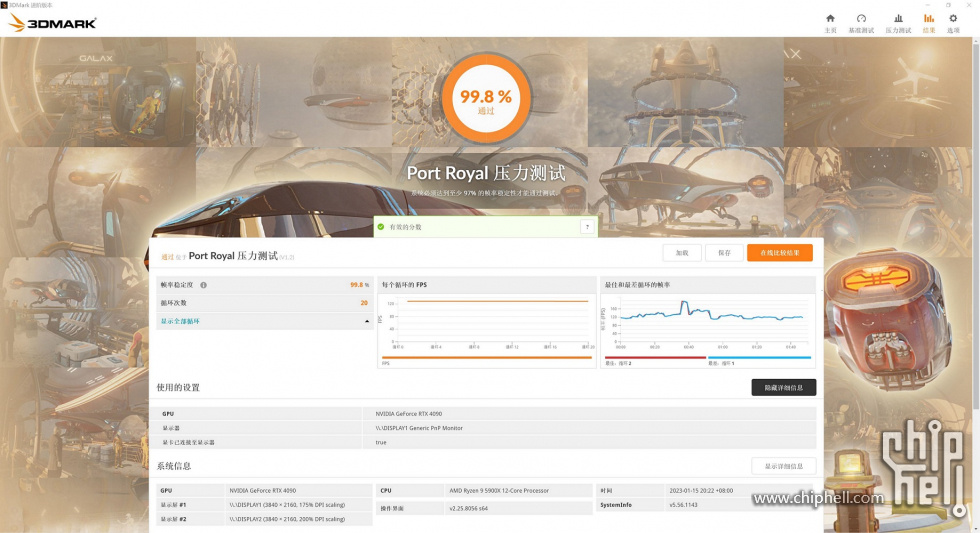This screenshot has width=980, height=533.
Task: Click the 有效的分数 status banner
Action: pos(486,227)
